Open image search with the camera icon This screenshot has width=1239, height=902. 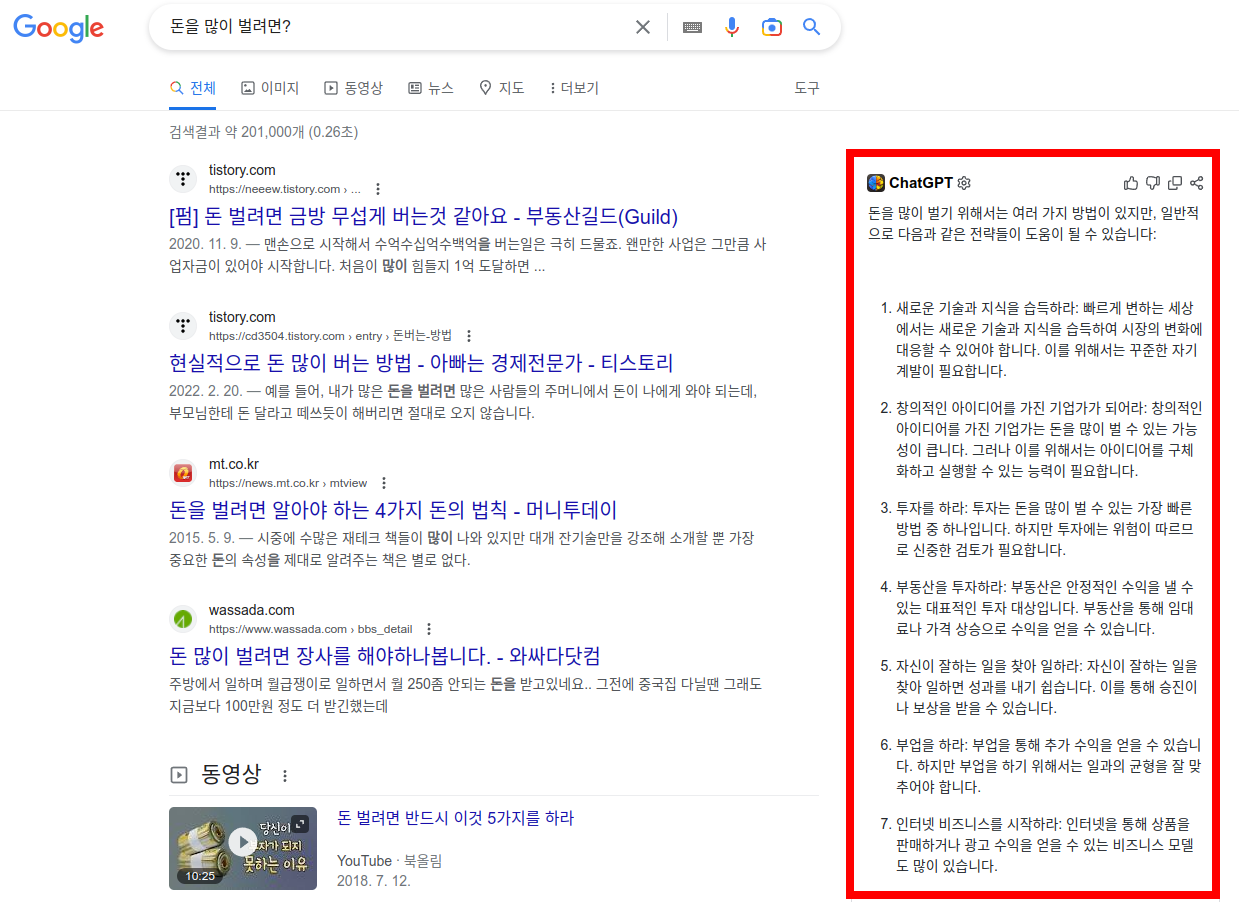tap(771, 27)
